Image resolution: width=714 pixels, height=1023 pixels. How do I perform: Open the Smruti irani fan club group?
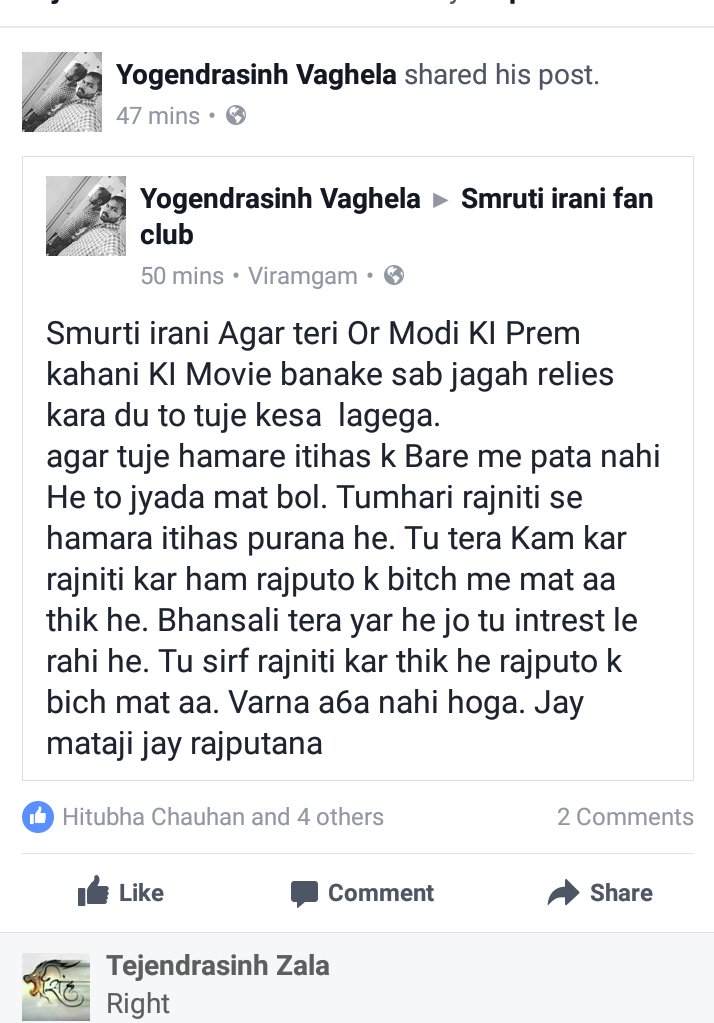(397, 217)
